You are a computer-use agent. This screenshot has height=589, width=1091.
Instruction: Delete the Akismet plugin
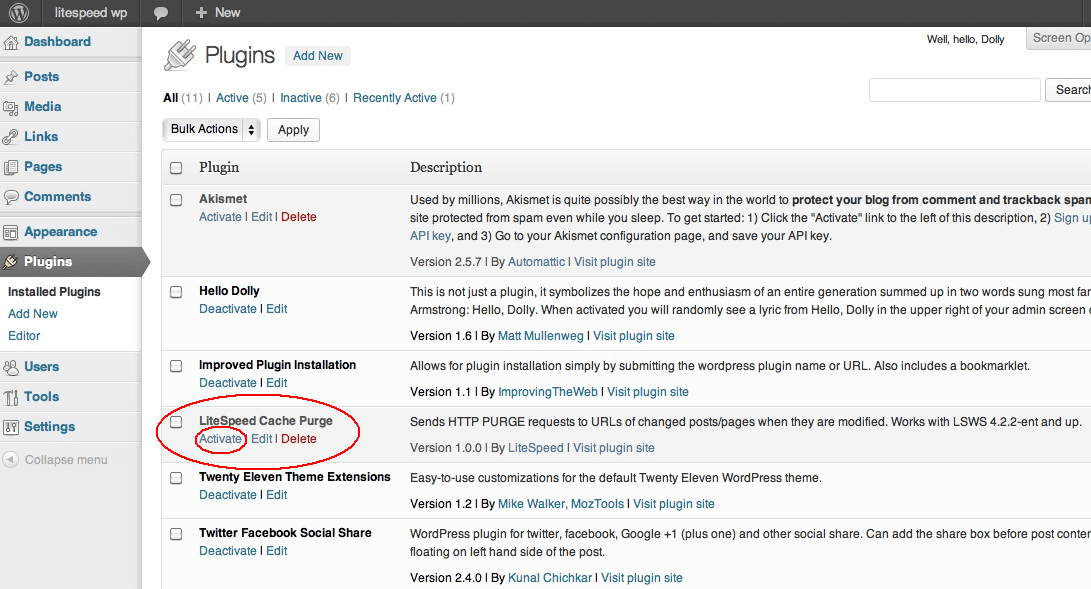tap(298, 216)
